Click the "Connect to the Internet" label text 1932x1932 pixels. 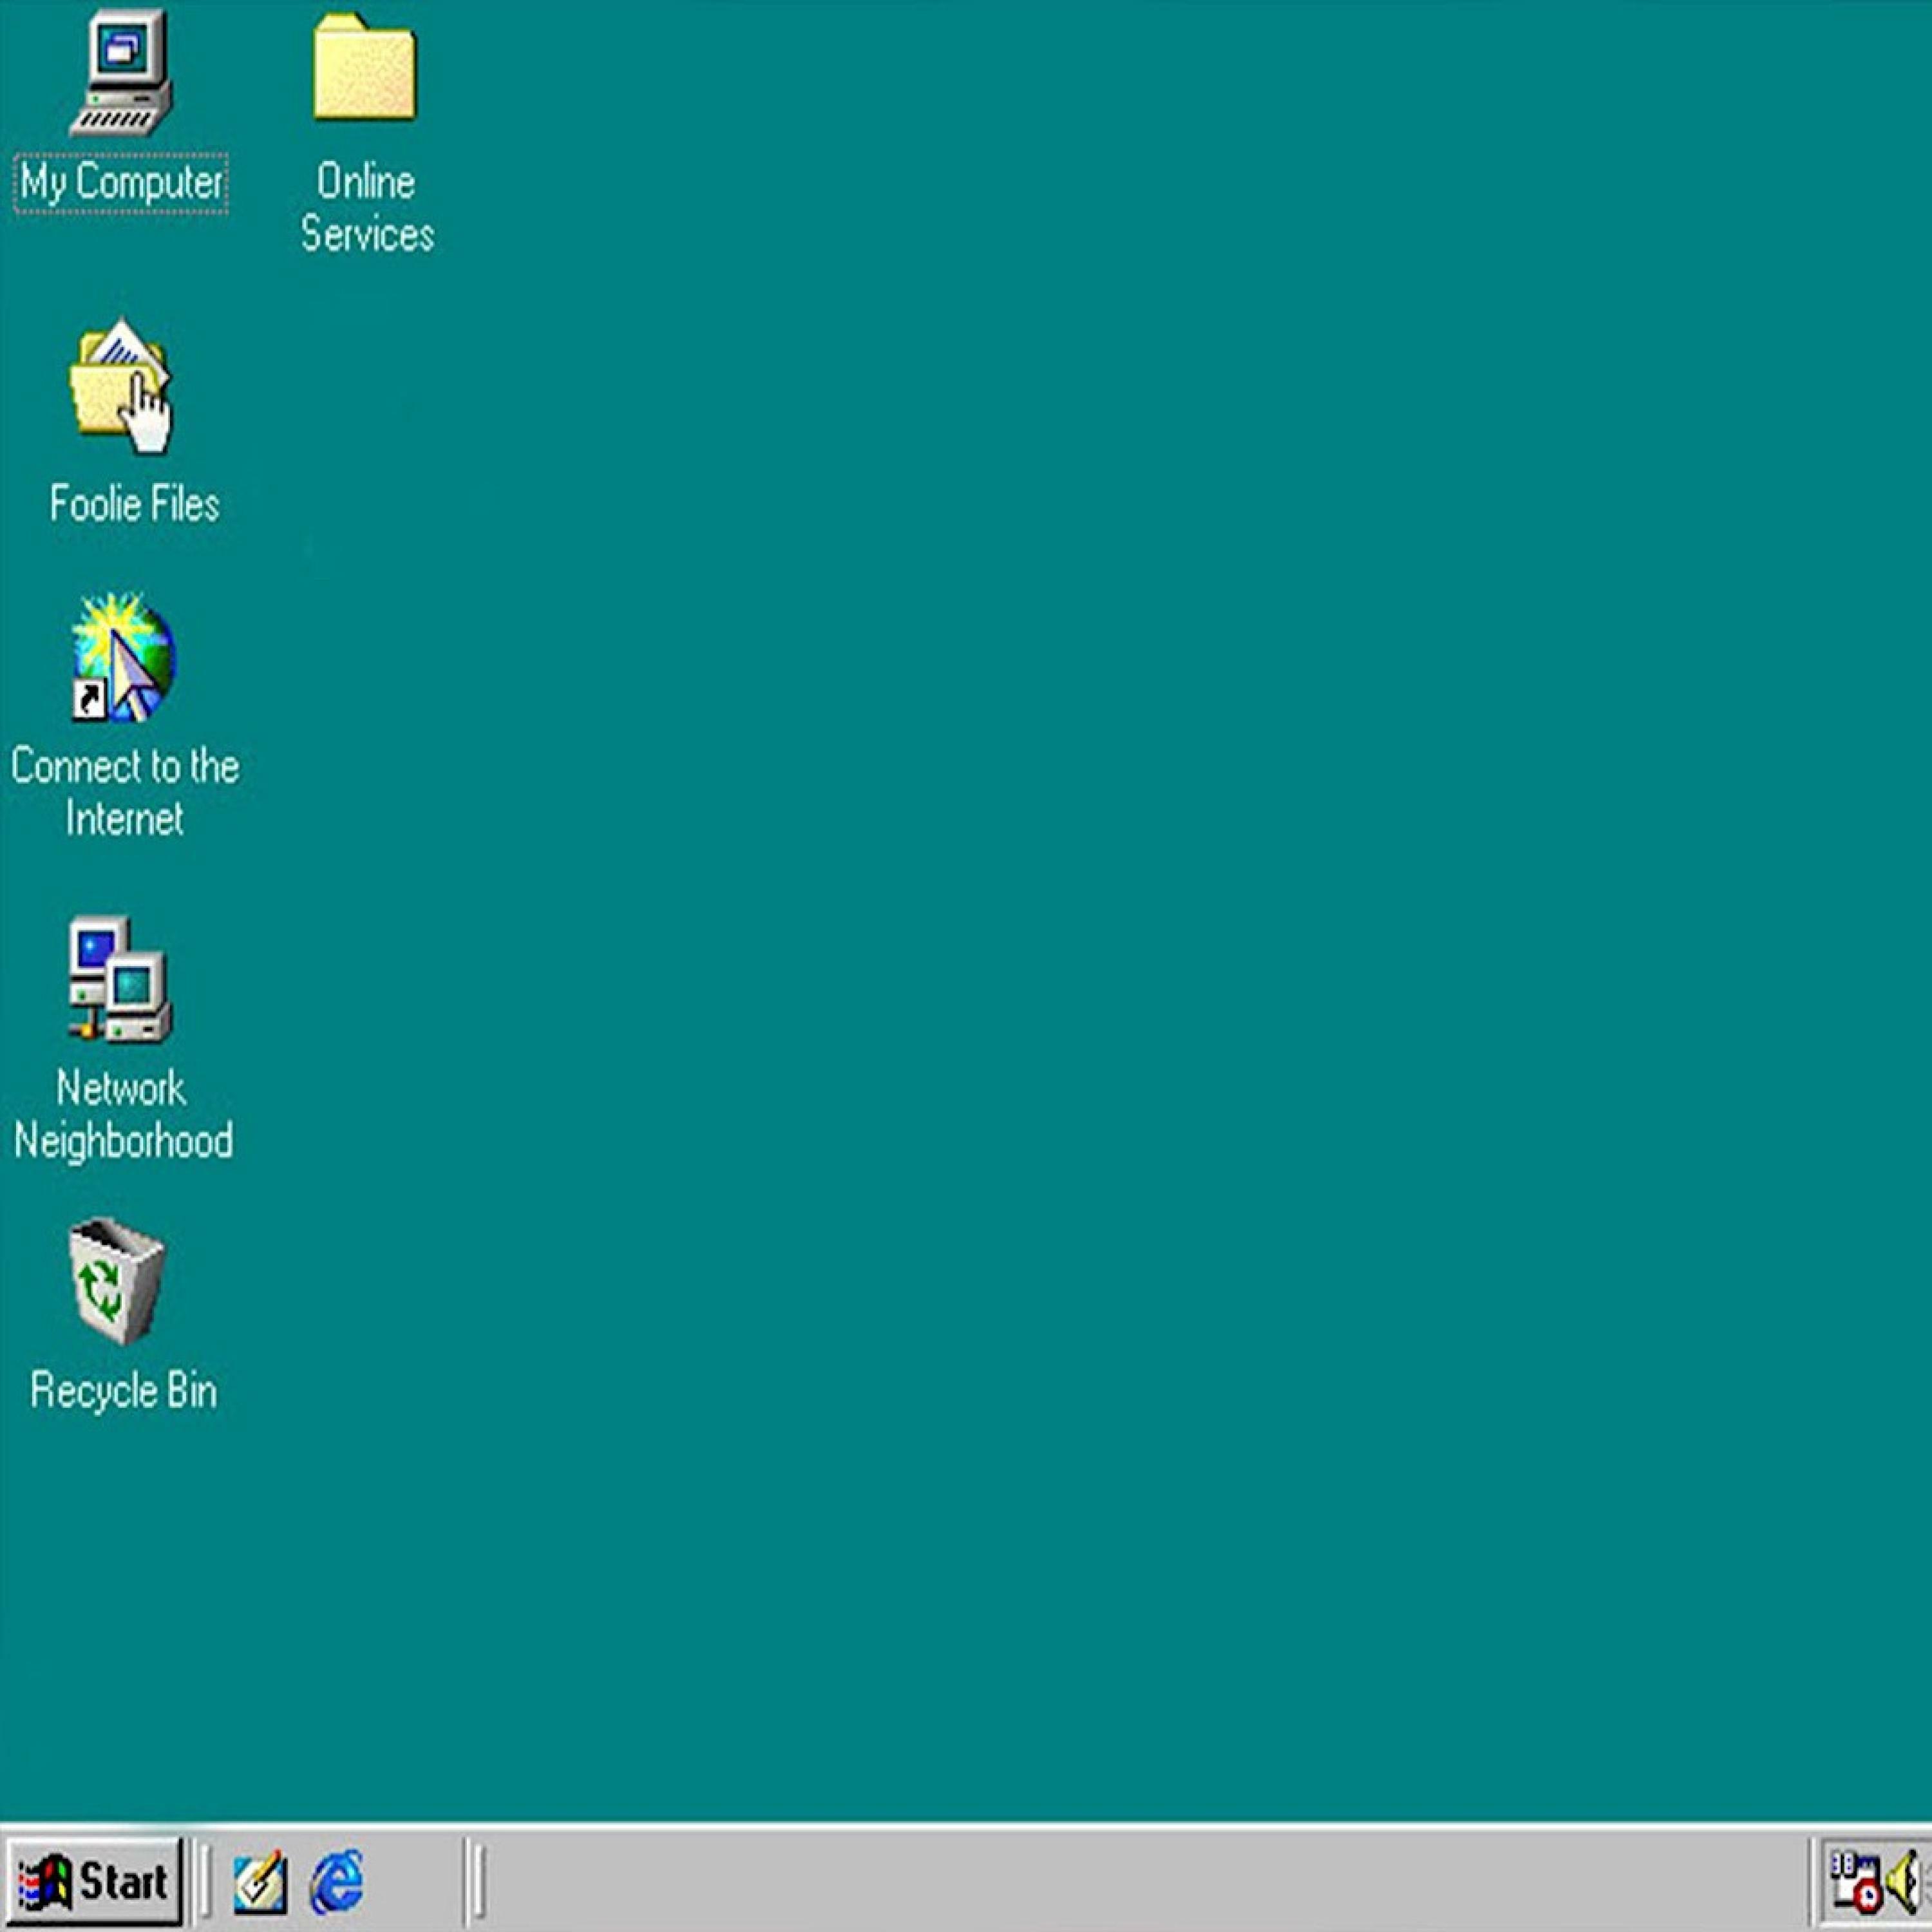[125, 793]
